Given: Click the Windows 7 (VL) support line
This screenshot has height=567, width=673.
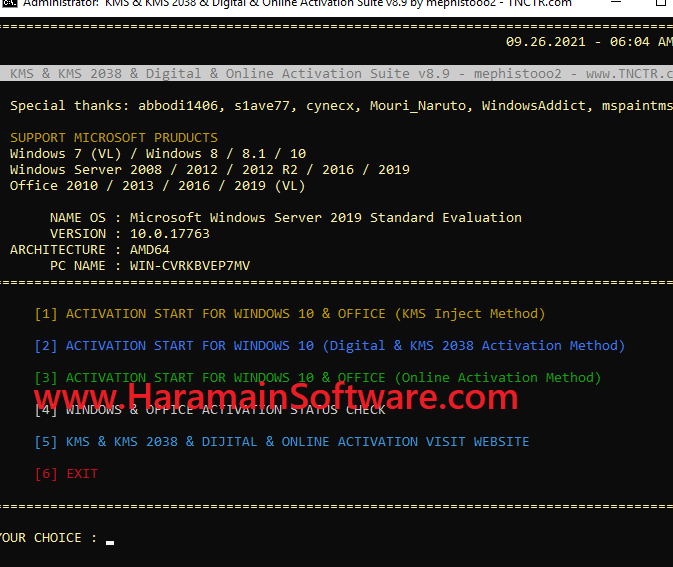Looking at the screenshot, I should click(x=158, y=154).
